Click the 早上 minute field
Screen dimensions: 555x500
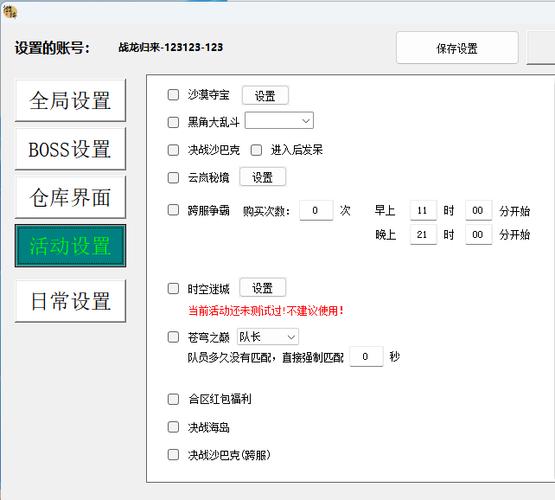pos(478,211)
